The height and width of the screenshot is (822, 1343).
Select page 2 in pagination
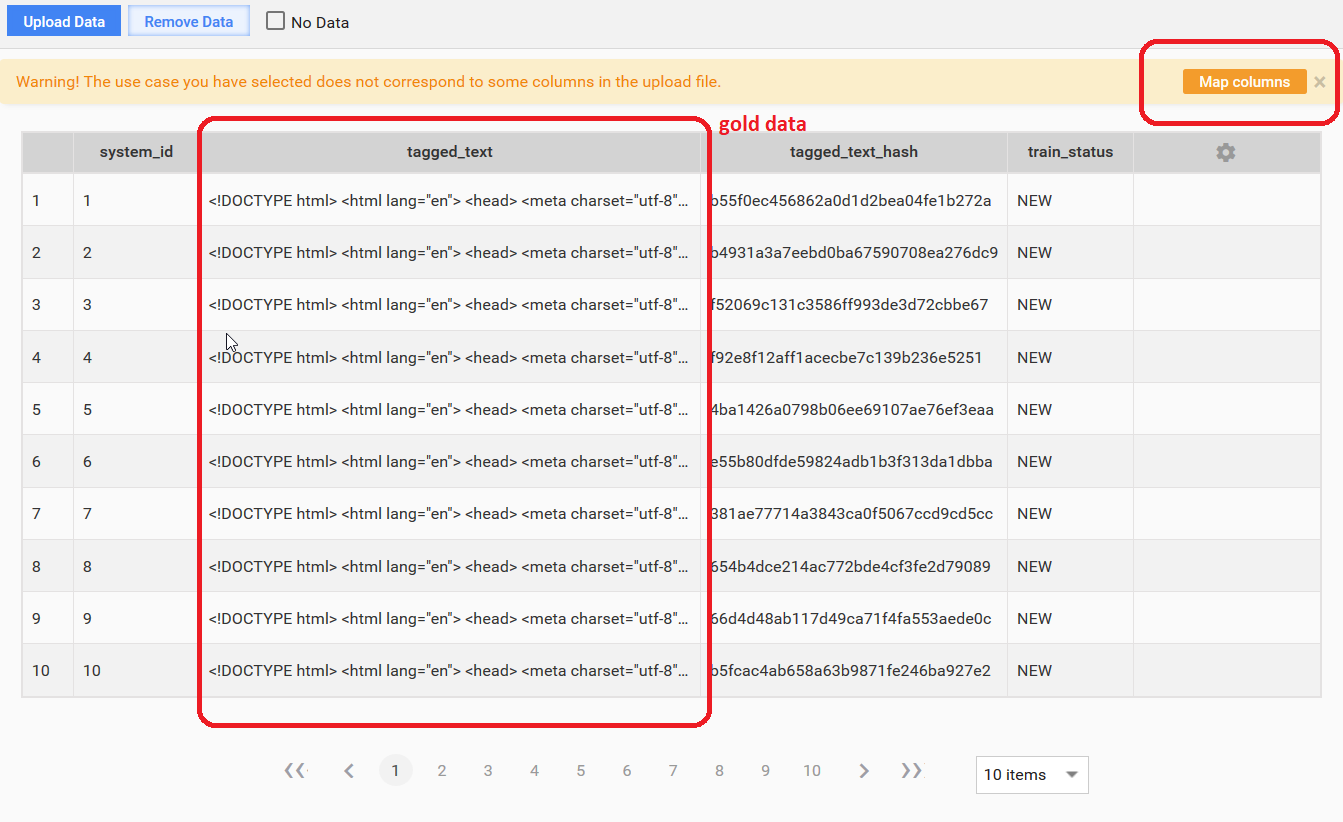click(442, 770)
